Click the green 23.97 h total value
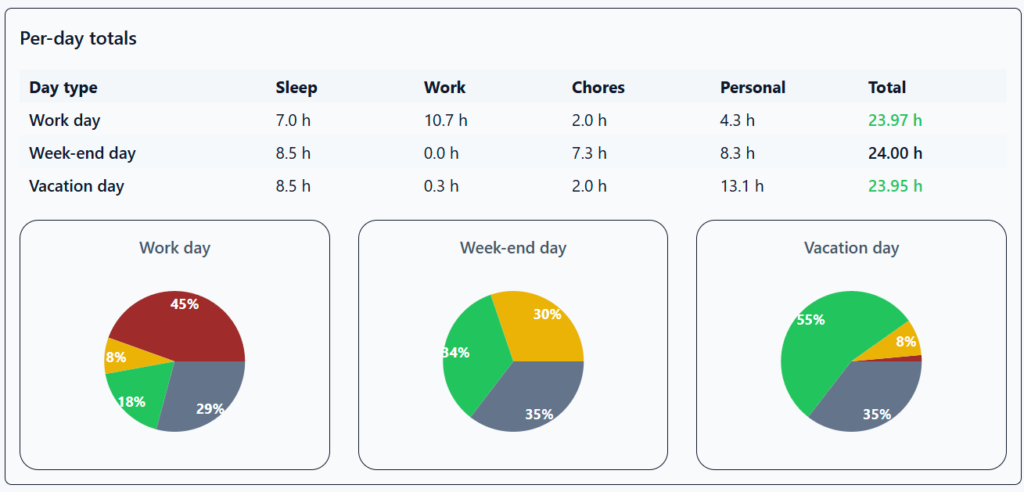The width and height of the screenshot is (1024, 492). [895, 120]
